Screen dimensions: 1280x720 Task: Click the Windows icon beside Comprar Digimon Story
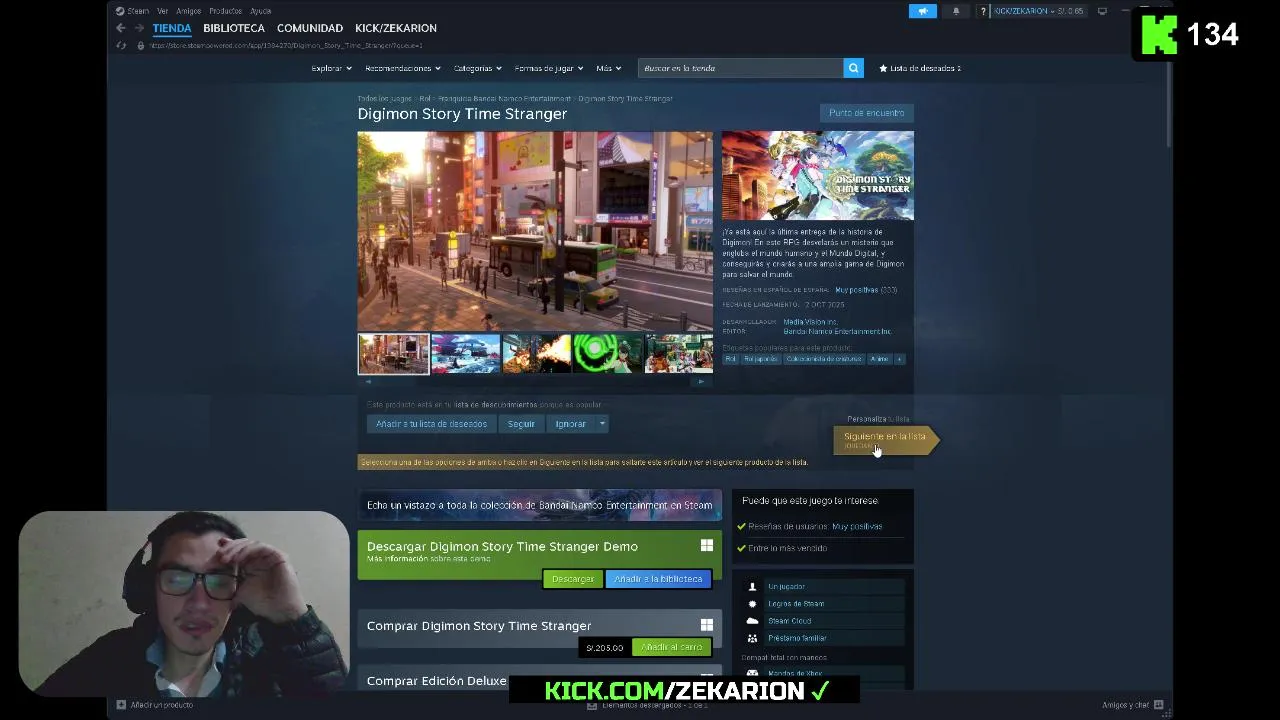click(707, 625)
